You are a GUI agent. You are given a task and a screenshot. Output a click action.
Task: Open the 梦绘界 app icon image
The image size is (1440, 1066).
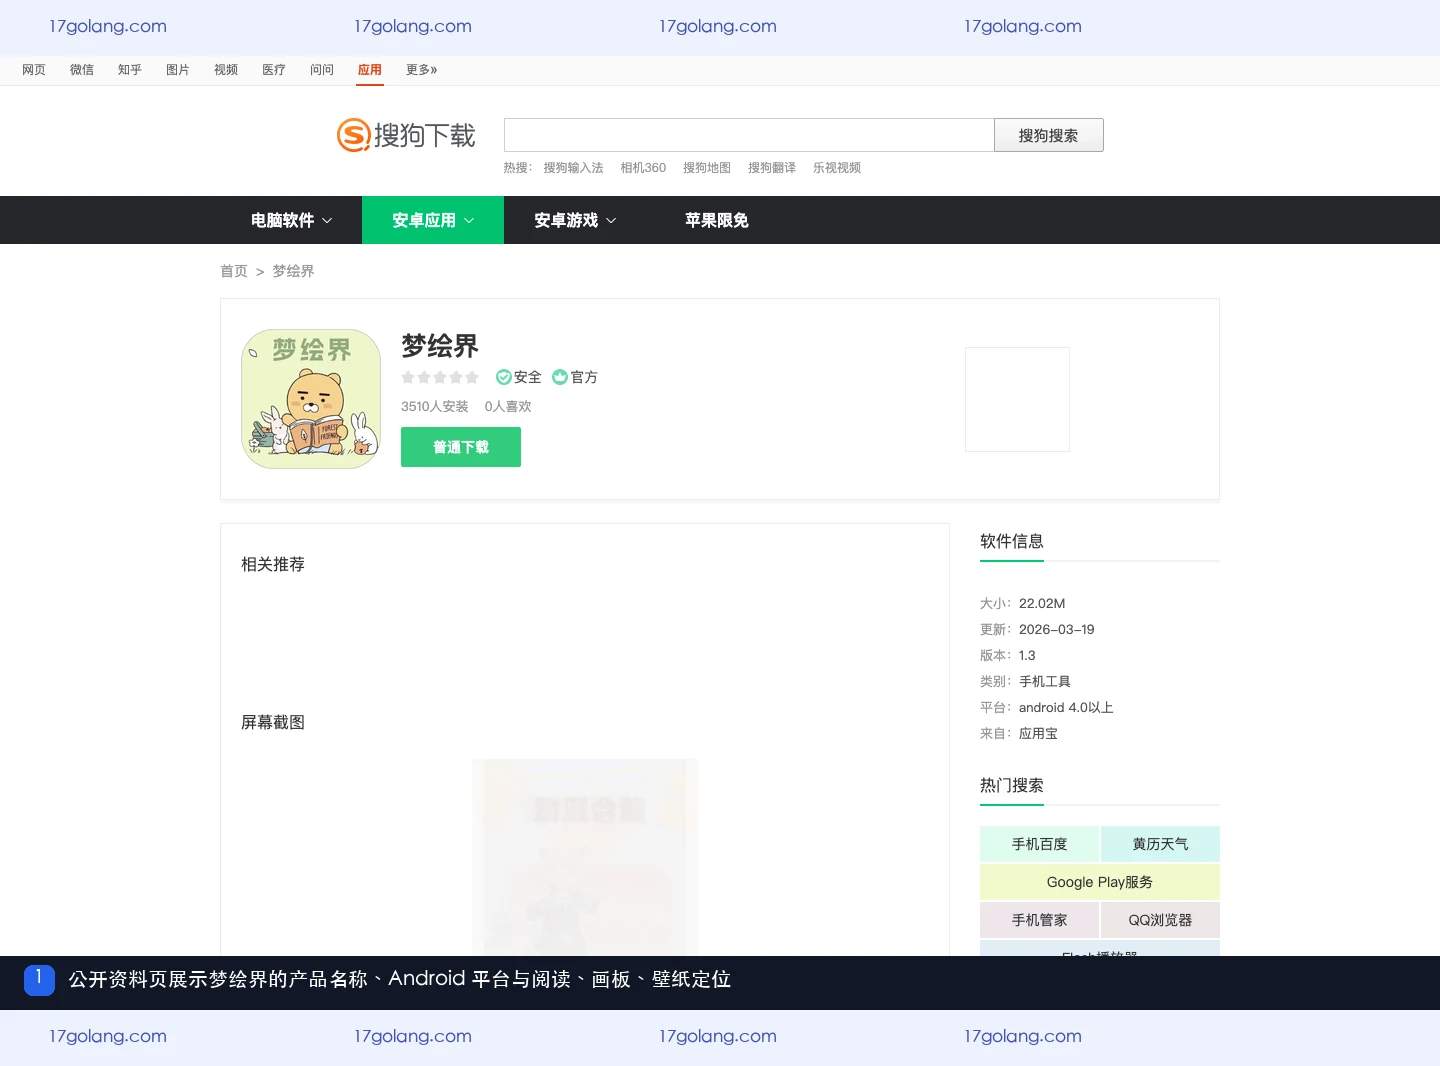(311, 399)
